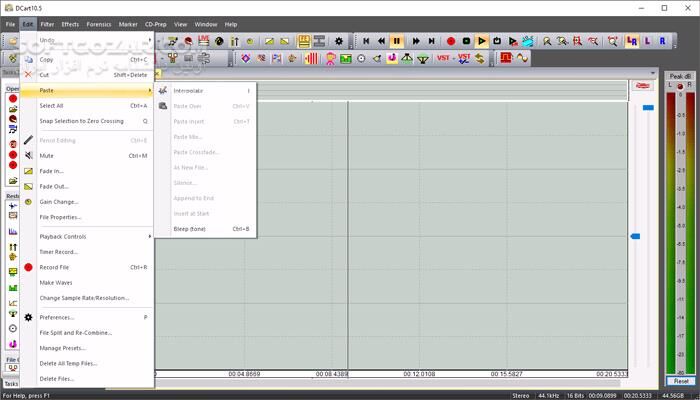Click the red Record button in toolbar
The width and height of the screenshot is (700, 400).
[x=451, y=41]
